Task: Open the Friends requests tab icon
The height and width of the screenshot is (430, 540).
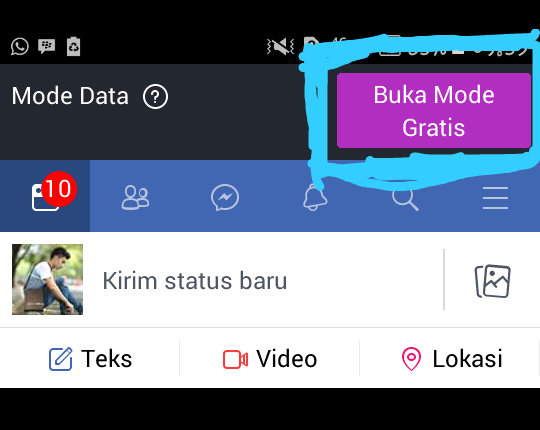Action: pos(135,198)
